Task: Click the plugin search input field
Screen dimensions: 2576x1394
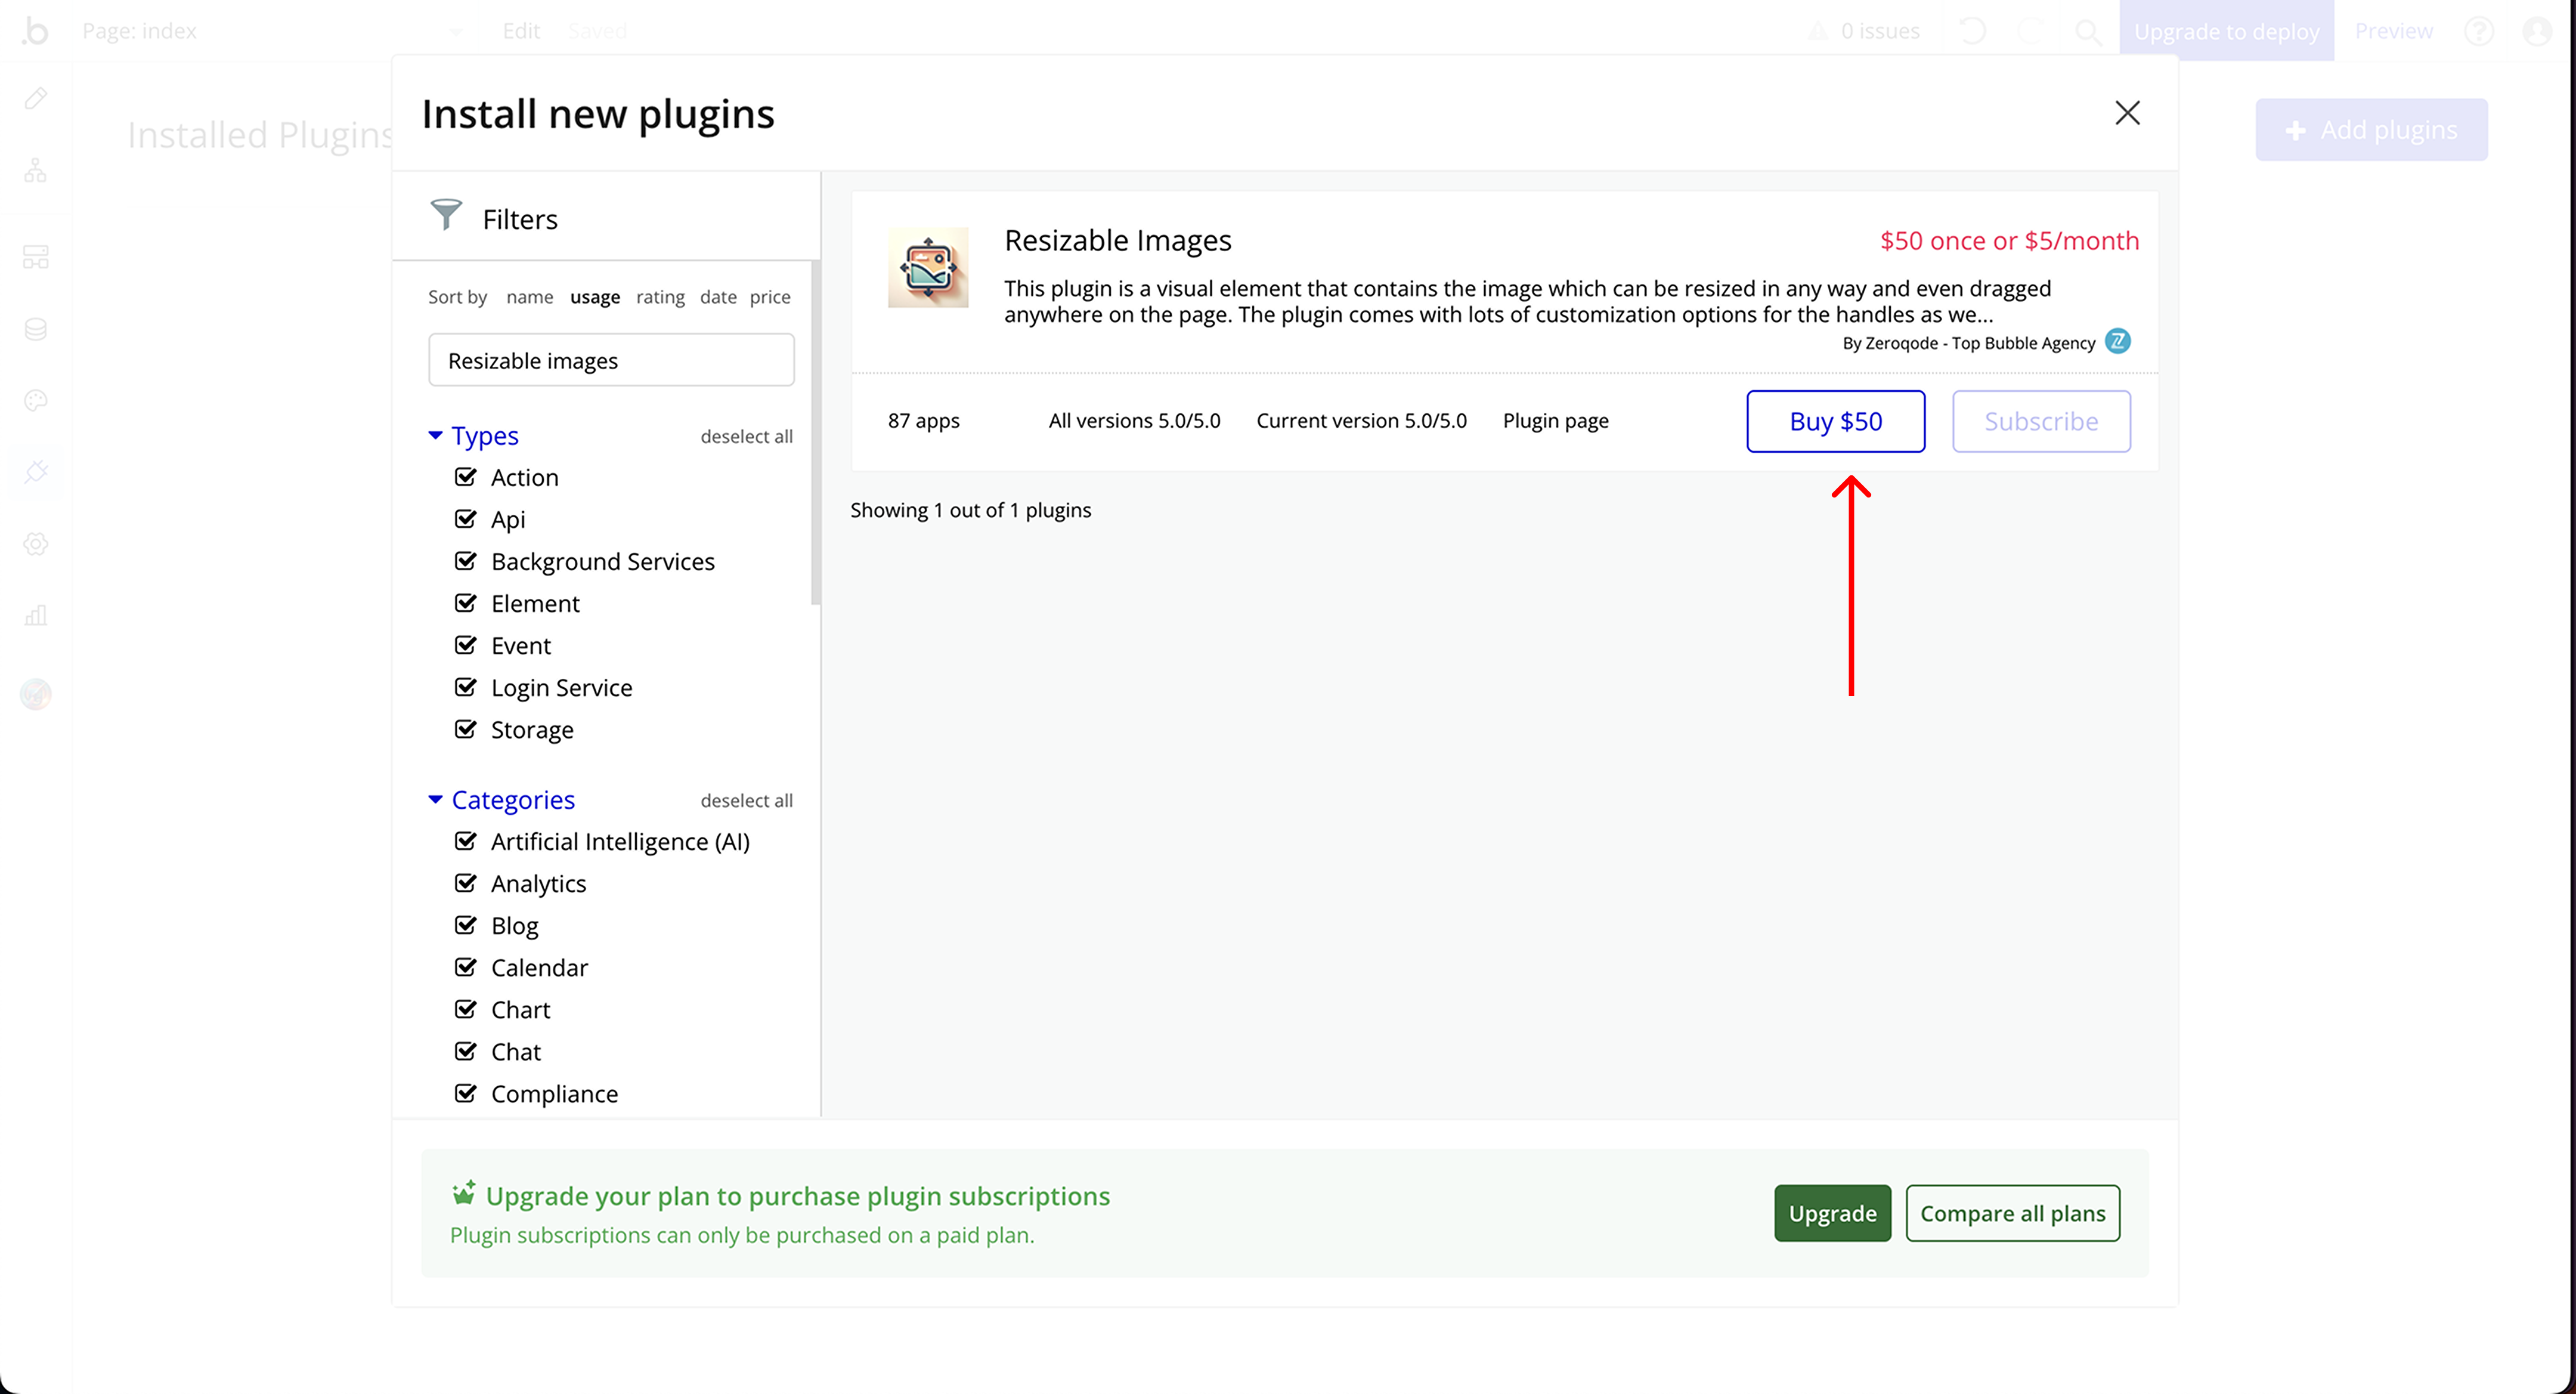Action: tap(611, 360)
